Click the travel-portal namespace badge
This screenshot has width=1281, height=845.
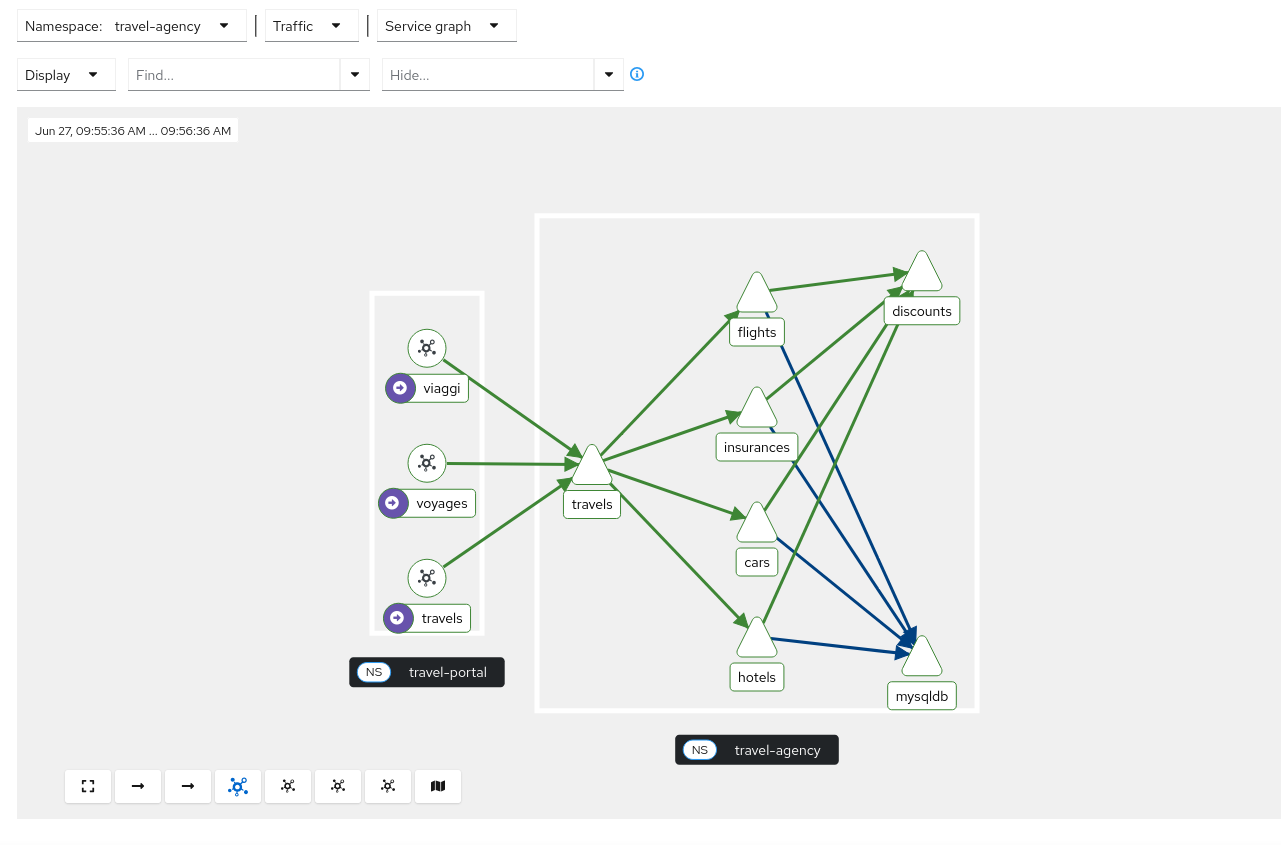coord(427,672)
